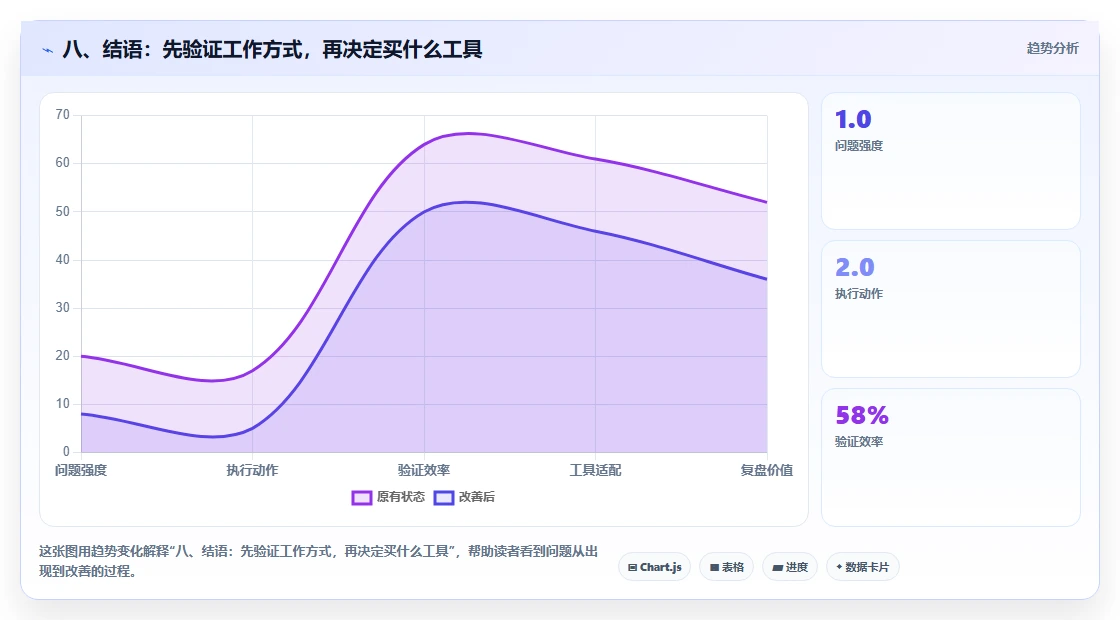Click the 改善后 blue legend swatch
1120x620 pixels.
point(444,498)
